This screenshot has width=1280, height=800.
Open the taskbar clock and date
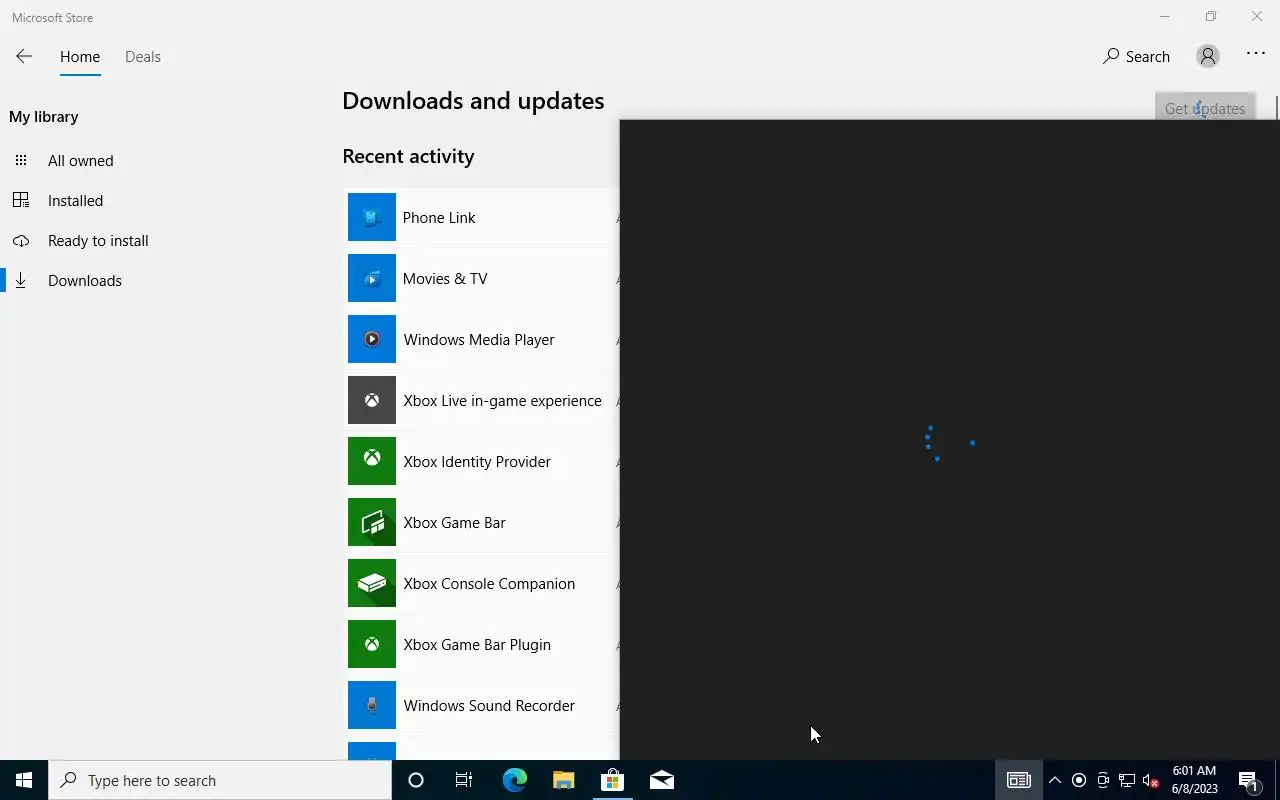1194,780
